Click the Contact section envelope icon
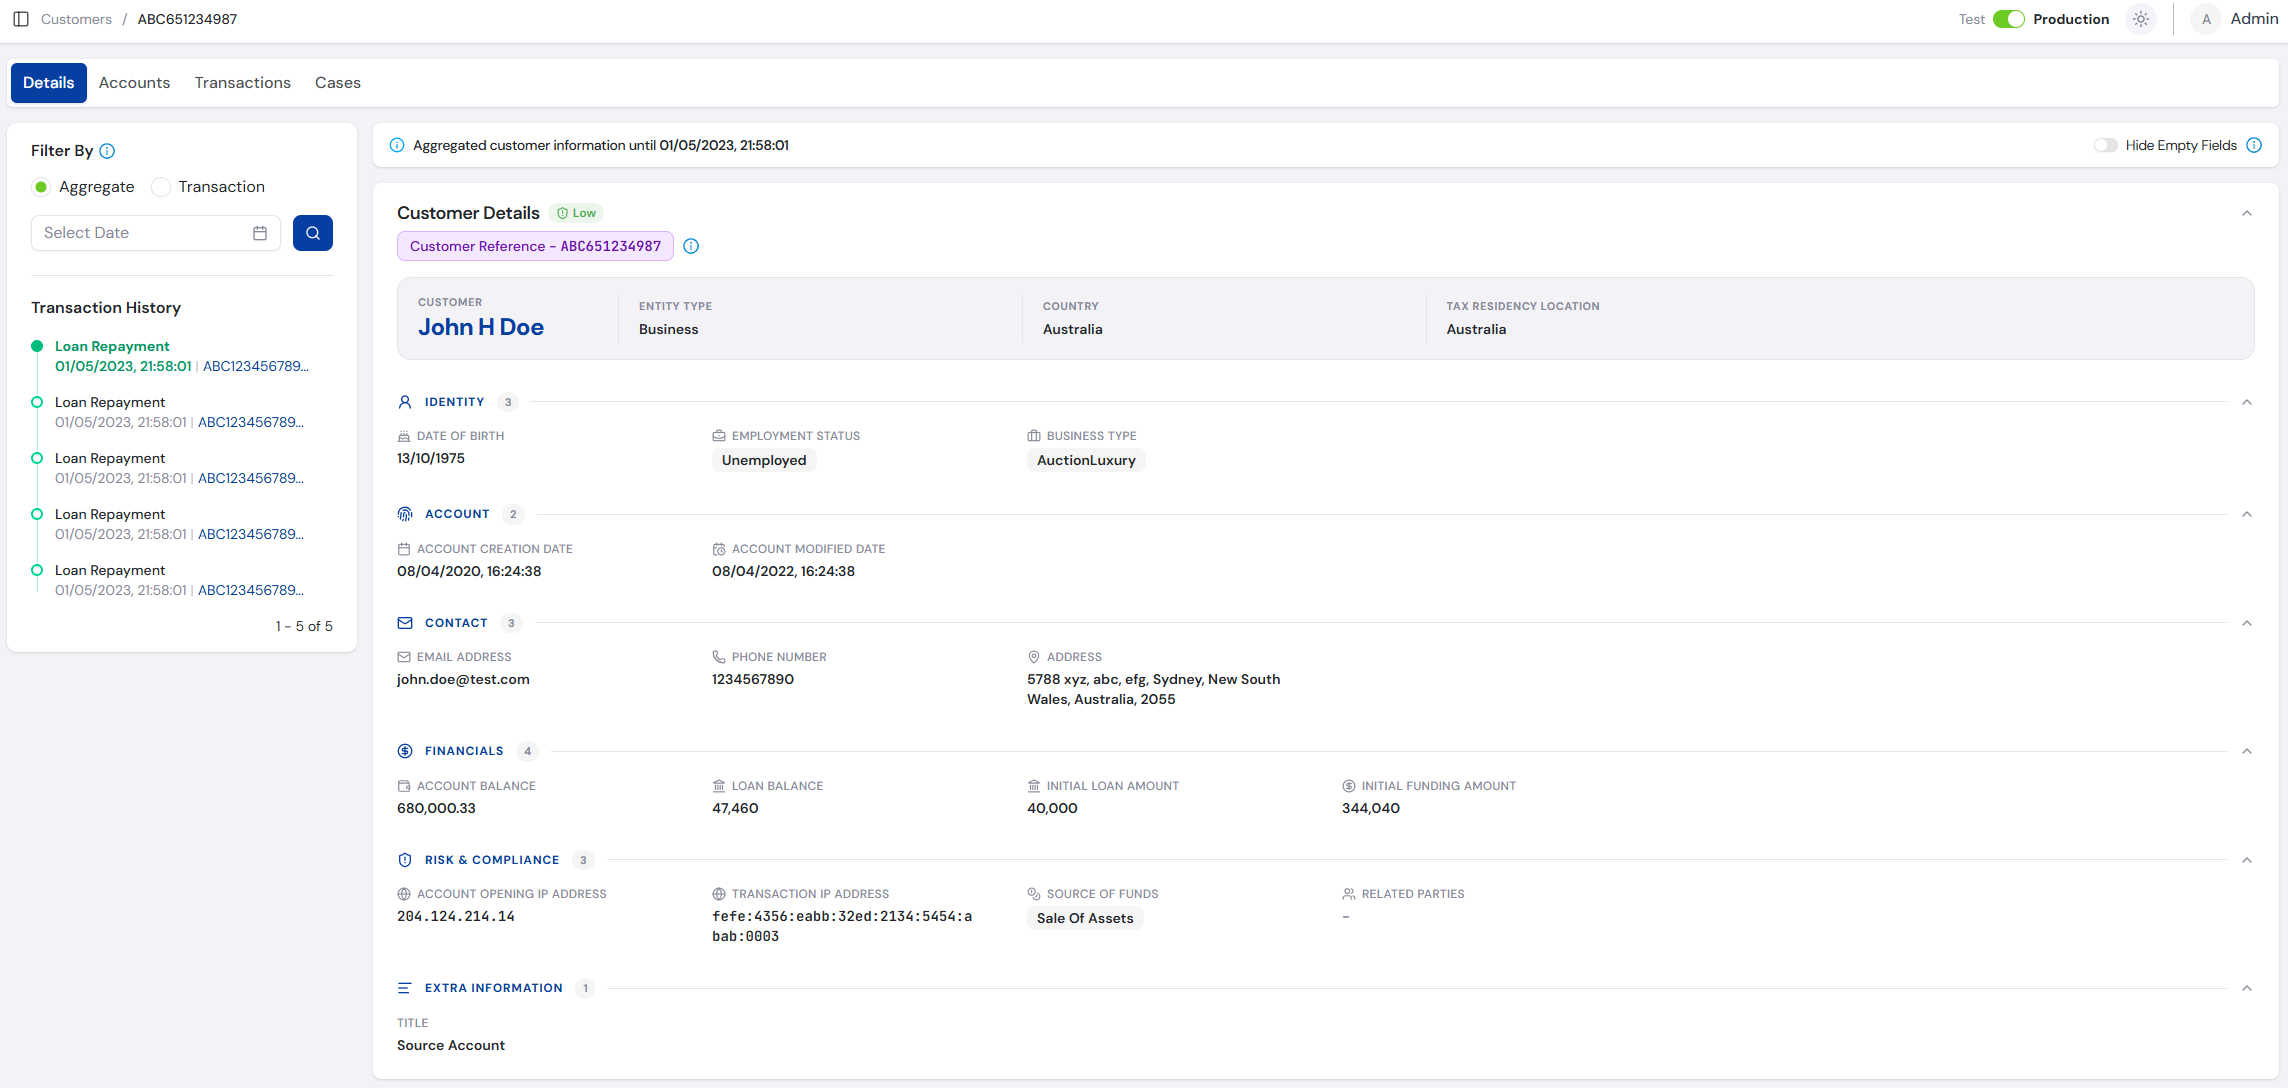The image size is (2288, 1088). point(405,623)
